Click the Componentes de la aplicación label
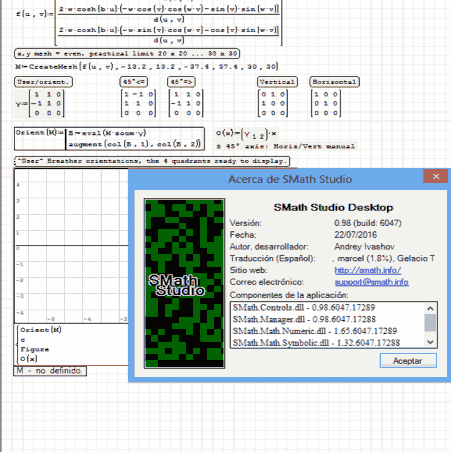The image size is (451, 452). 289,295
